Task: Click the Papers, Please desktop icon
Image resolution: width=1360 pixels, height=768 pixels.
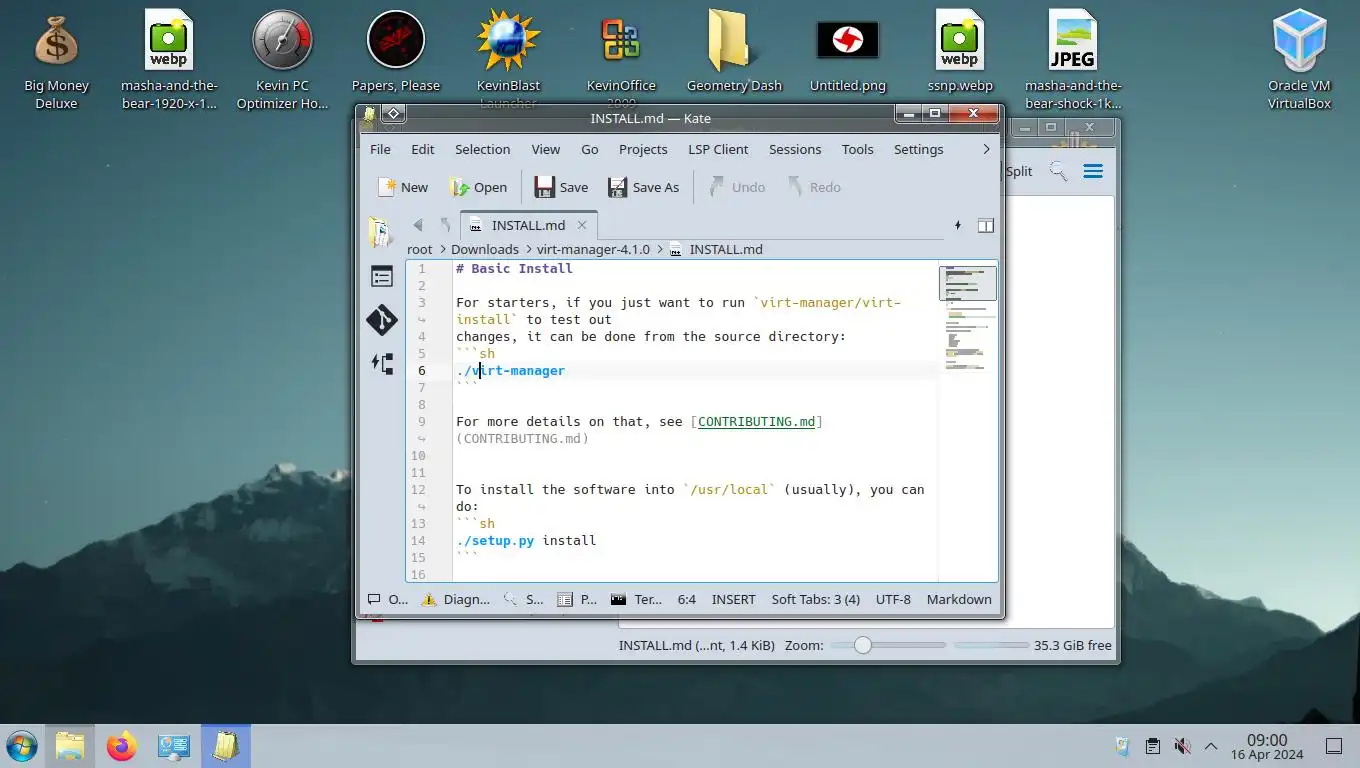Action: 396,51
